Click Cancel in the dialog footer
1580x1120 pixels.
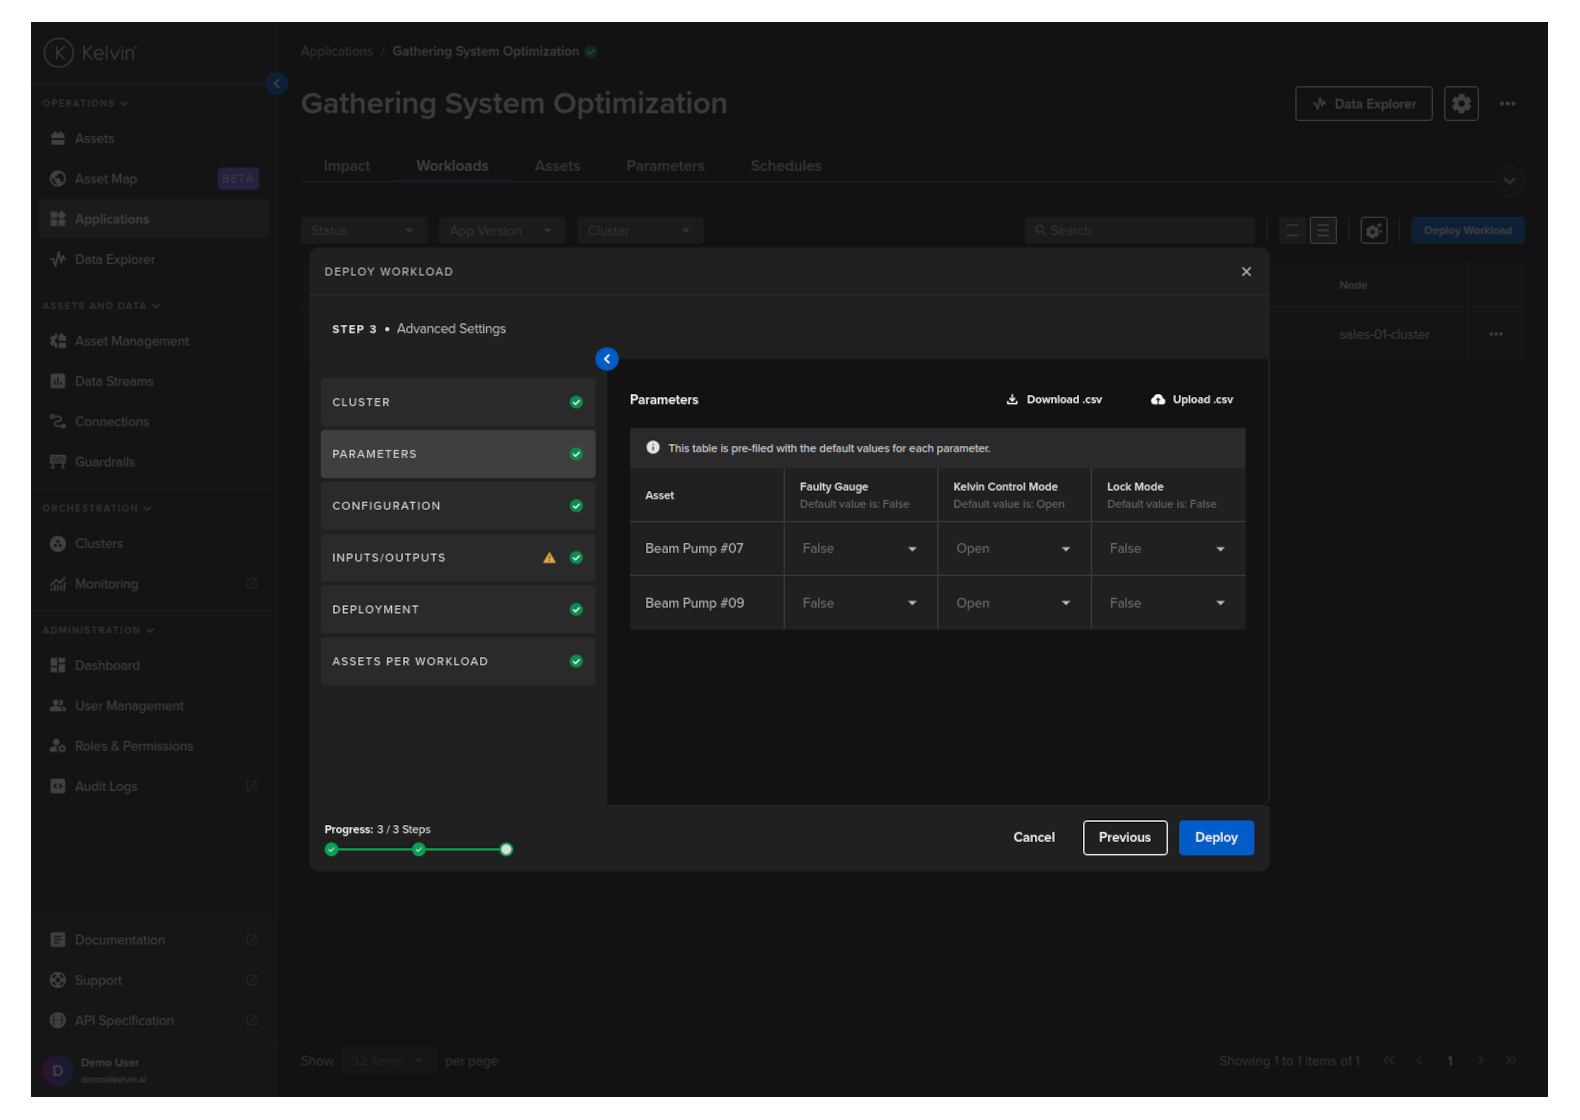(x=1033, y=838)
